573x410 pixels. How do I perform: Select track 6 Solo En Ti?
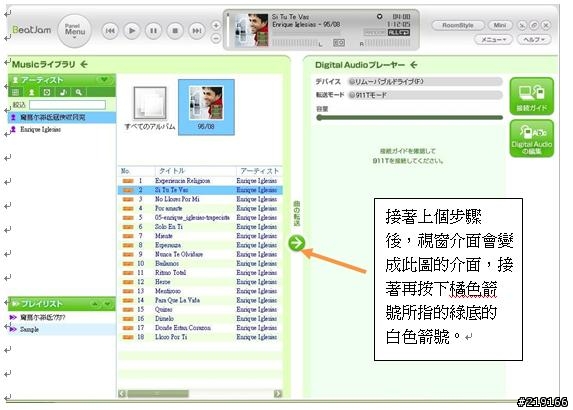click(x=200, y=227)
